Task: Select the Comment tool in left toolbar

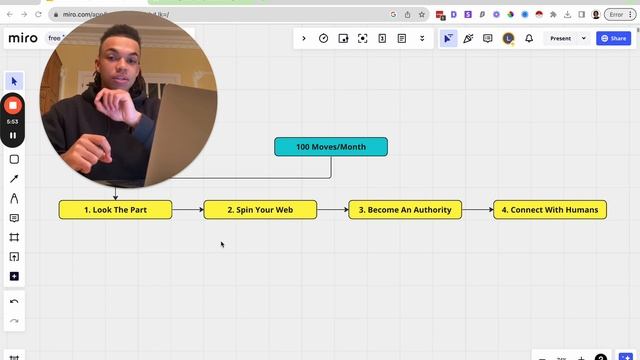Action: coord(14,218)
